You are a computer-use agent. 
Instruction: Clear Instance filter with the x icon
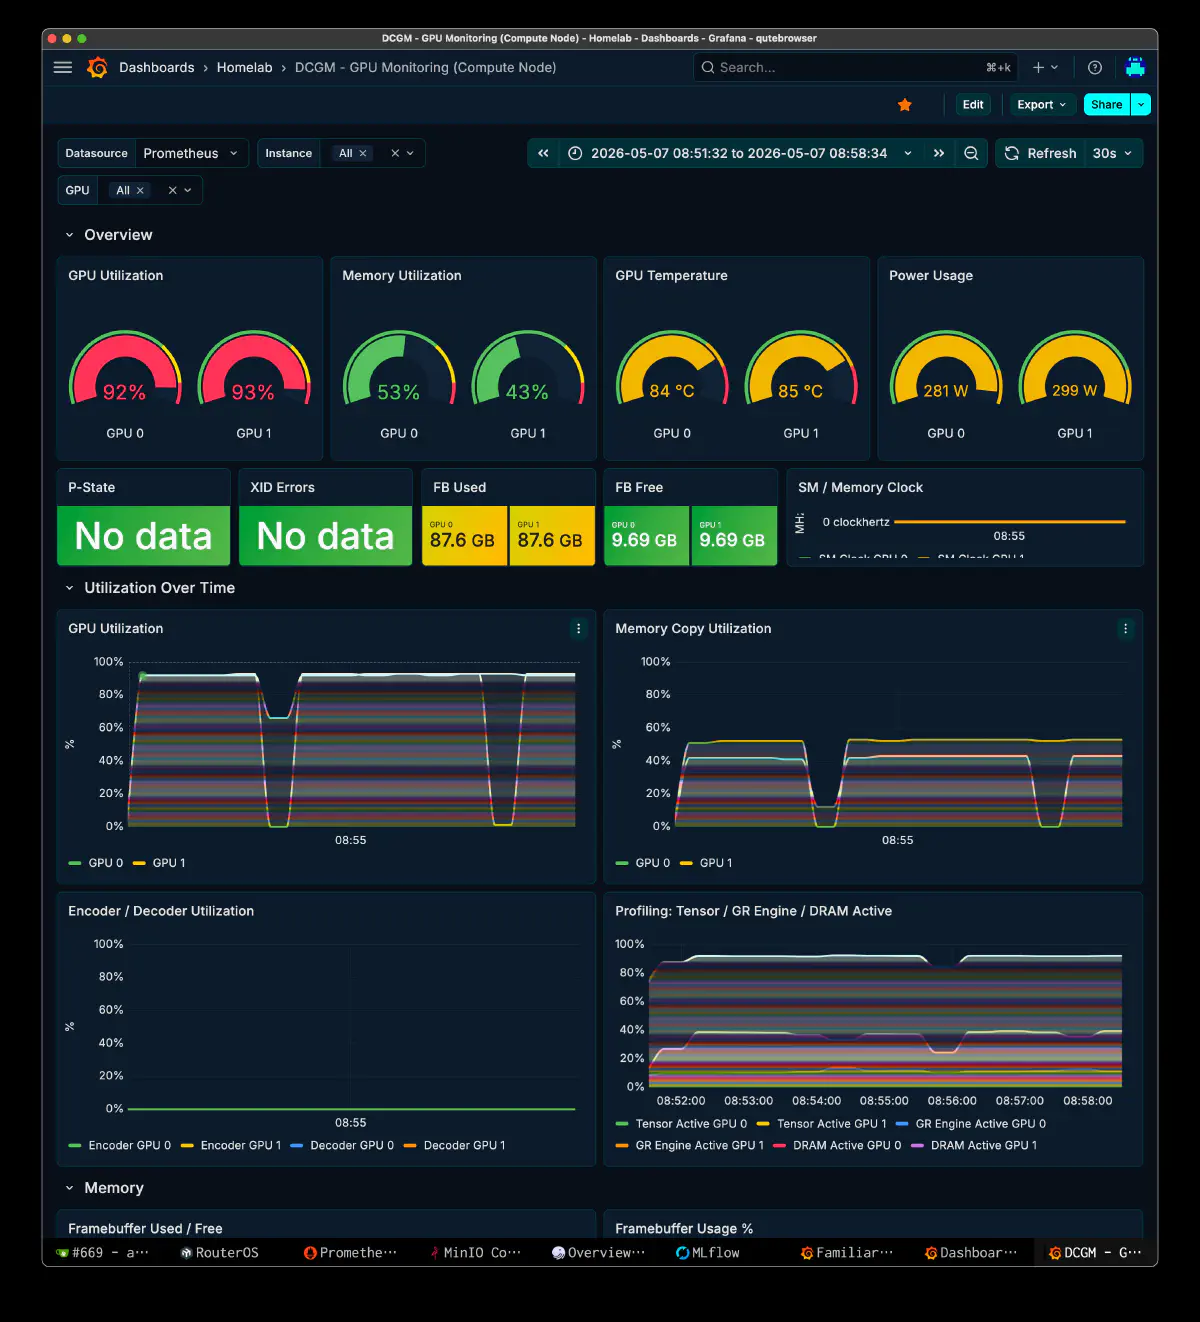click(395, 153)
